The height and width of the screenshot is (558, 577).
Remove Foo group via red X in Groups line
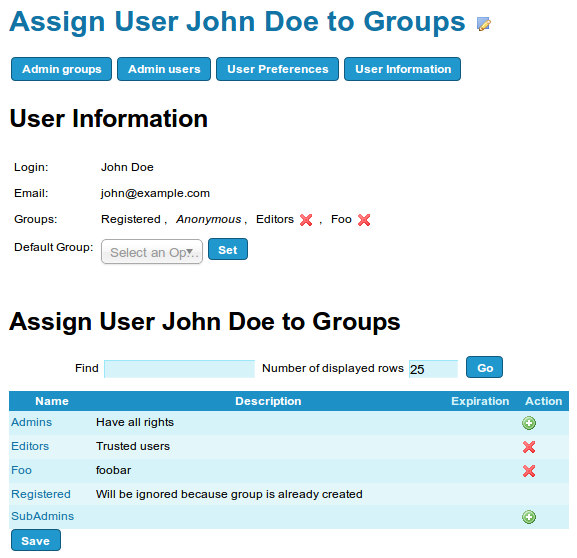pyautogui.click(x=364, y=220)
